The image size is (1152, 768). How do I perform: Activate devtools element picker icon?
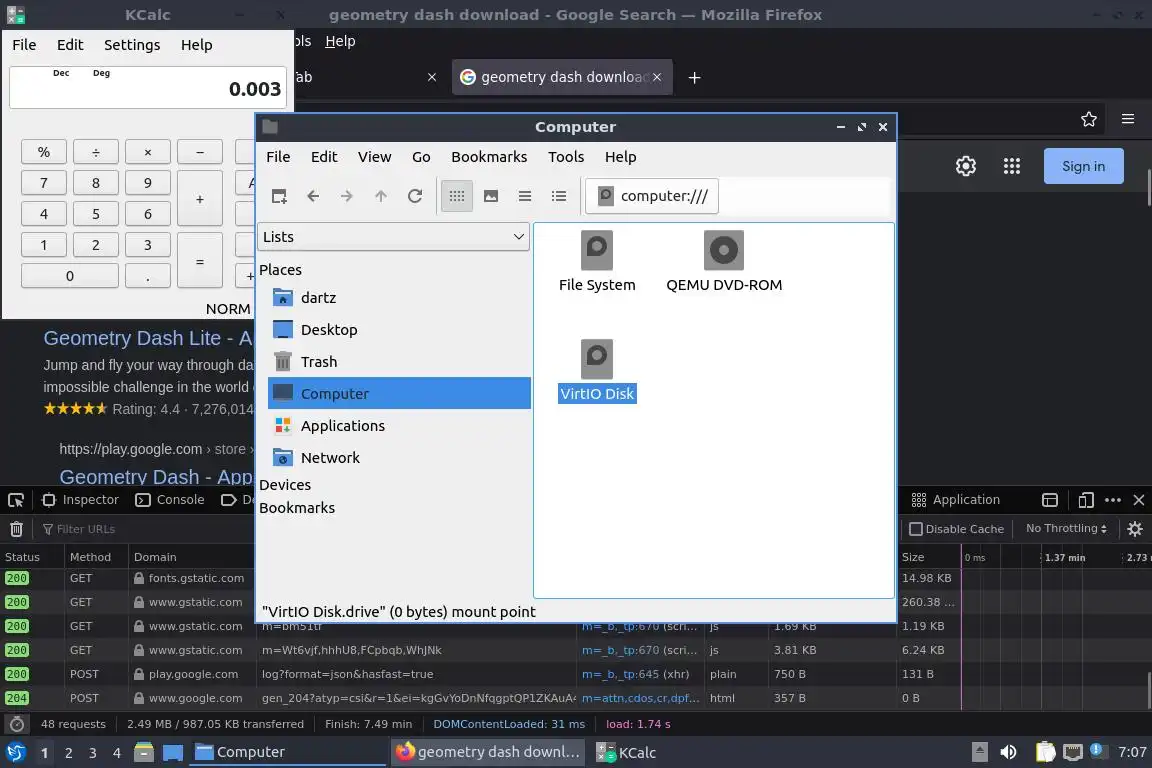[15, 500]
